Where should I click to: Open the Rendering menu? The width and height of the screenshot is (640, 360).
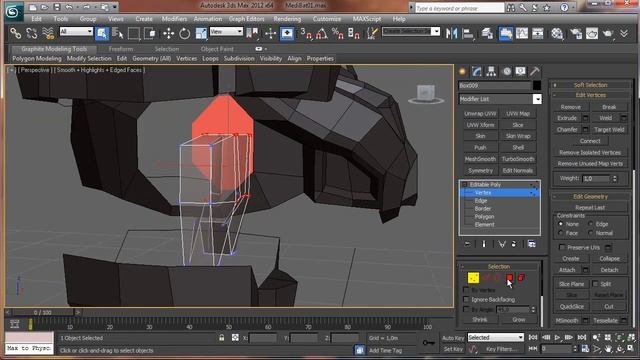click(287, 19)
